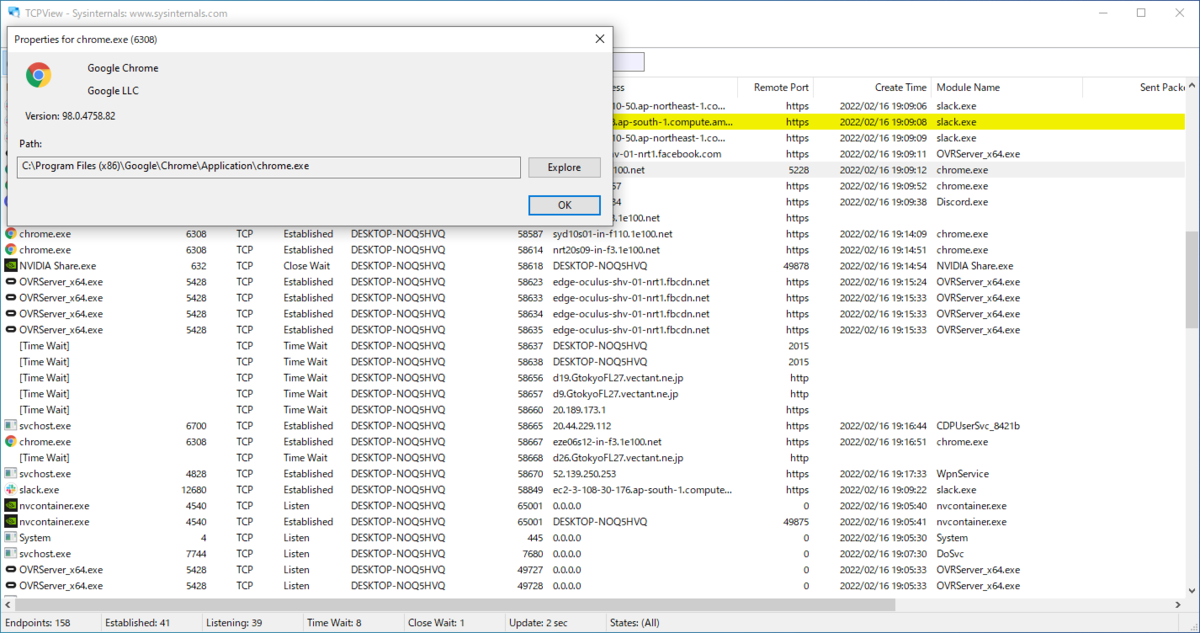Click remote address '20.44.229.112'
This screenshot has width=1200, height=633.
[582, 426]
